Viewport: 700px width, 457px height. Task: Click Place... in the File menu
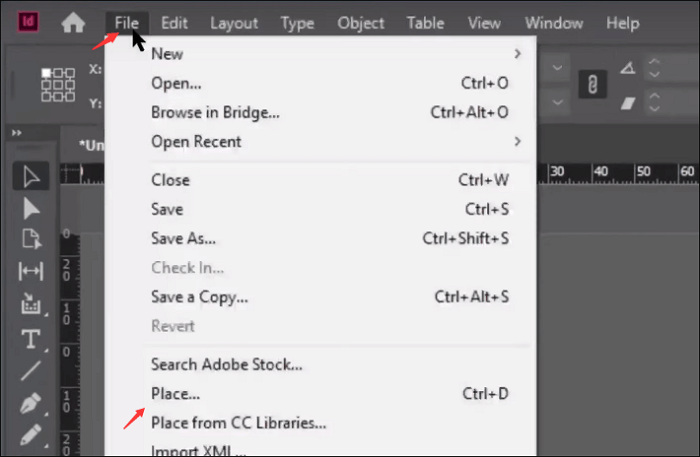(x=175, y=394)
